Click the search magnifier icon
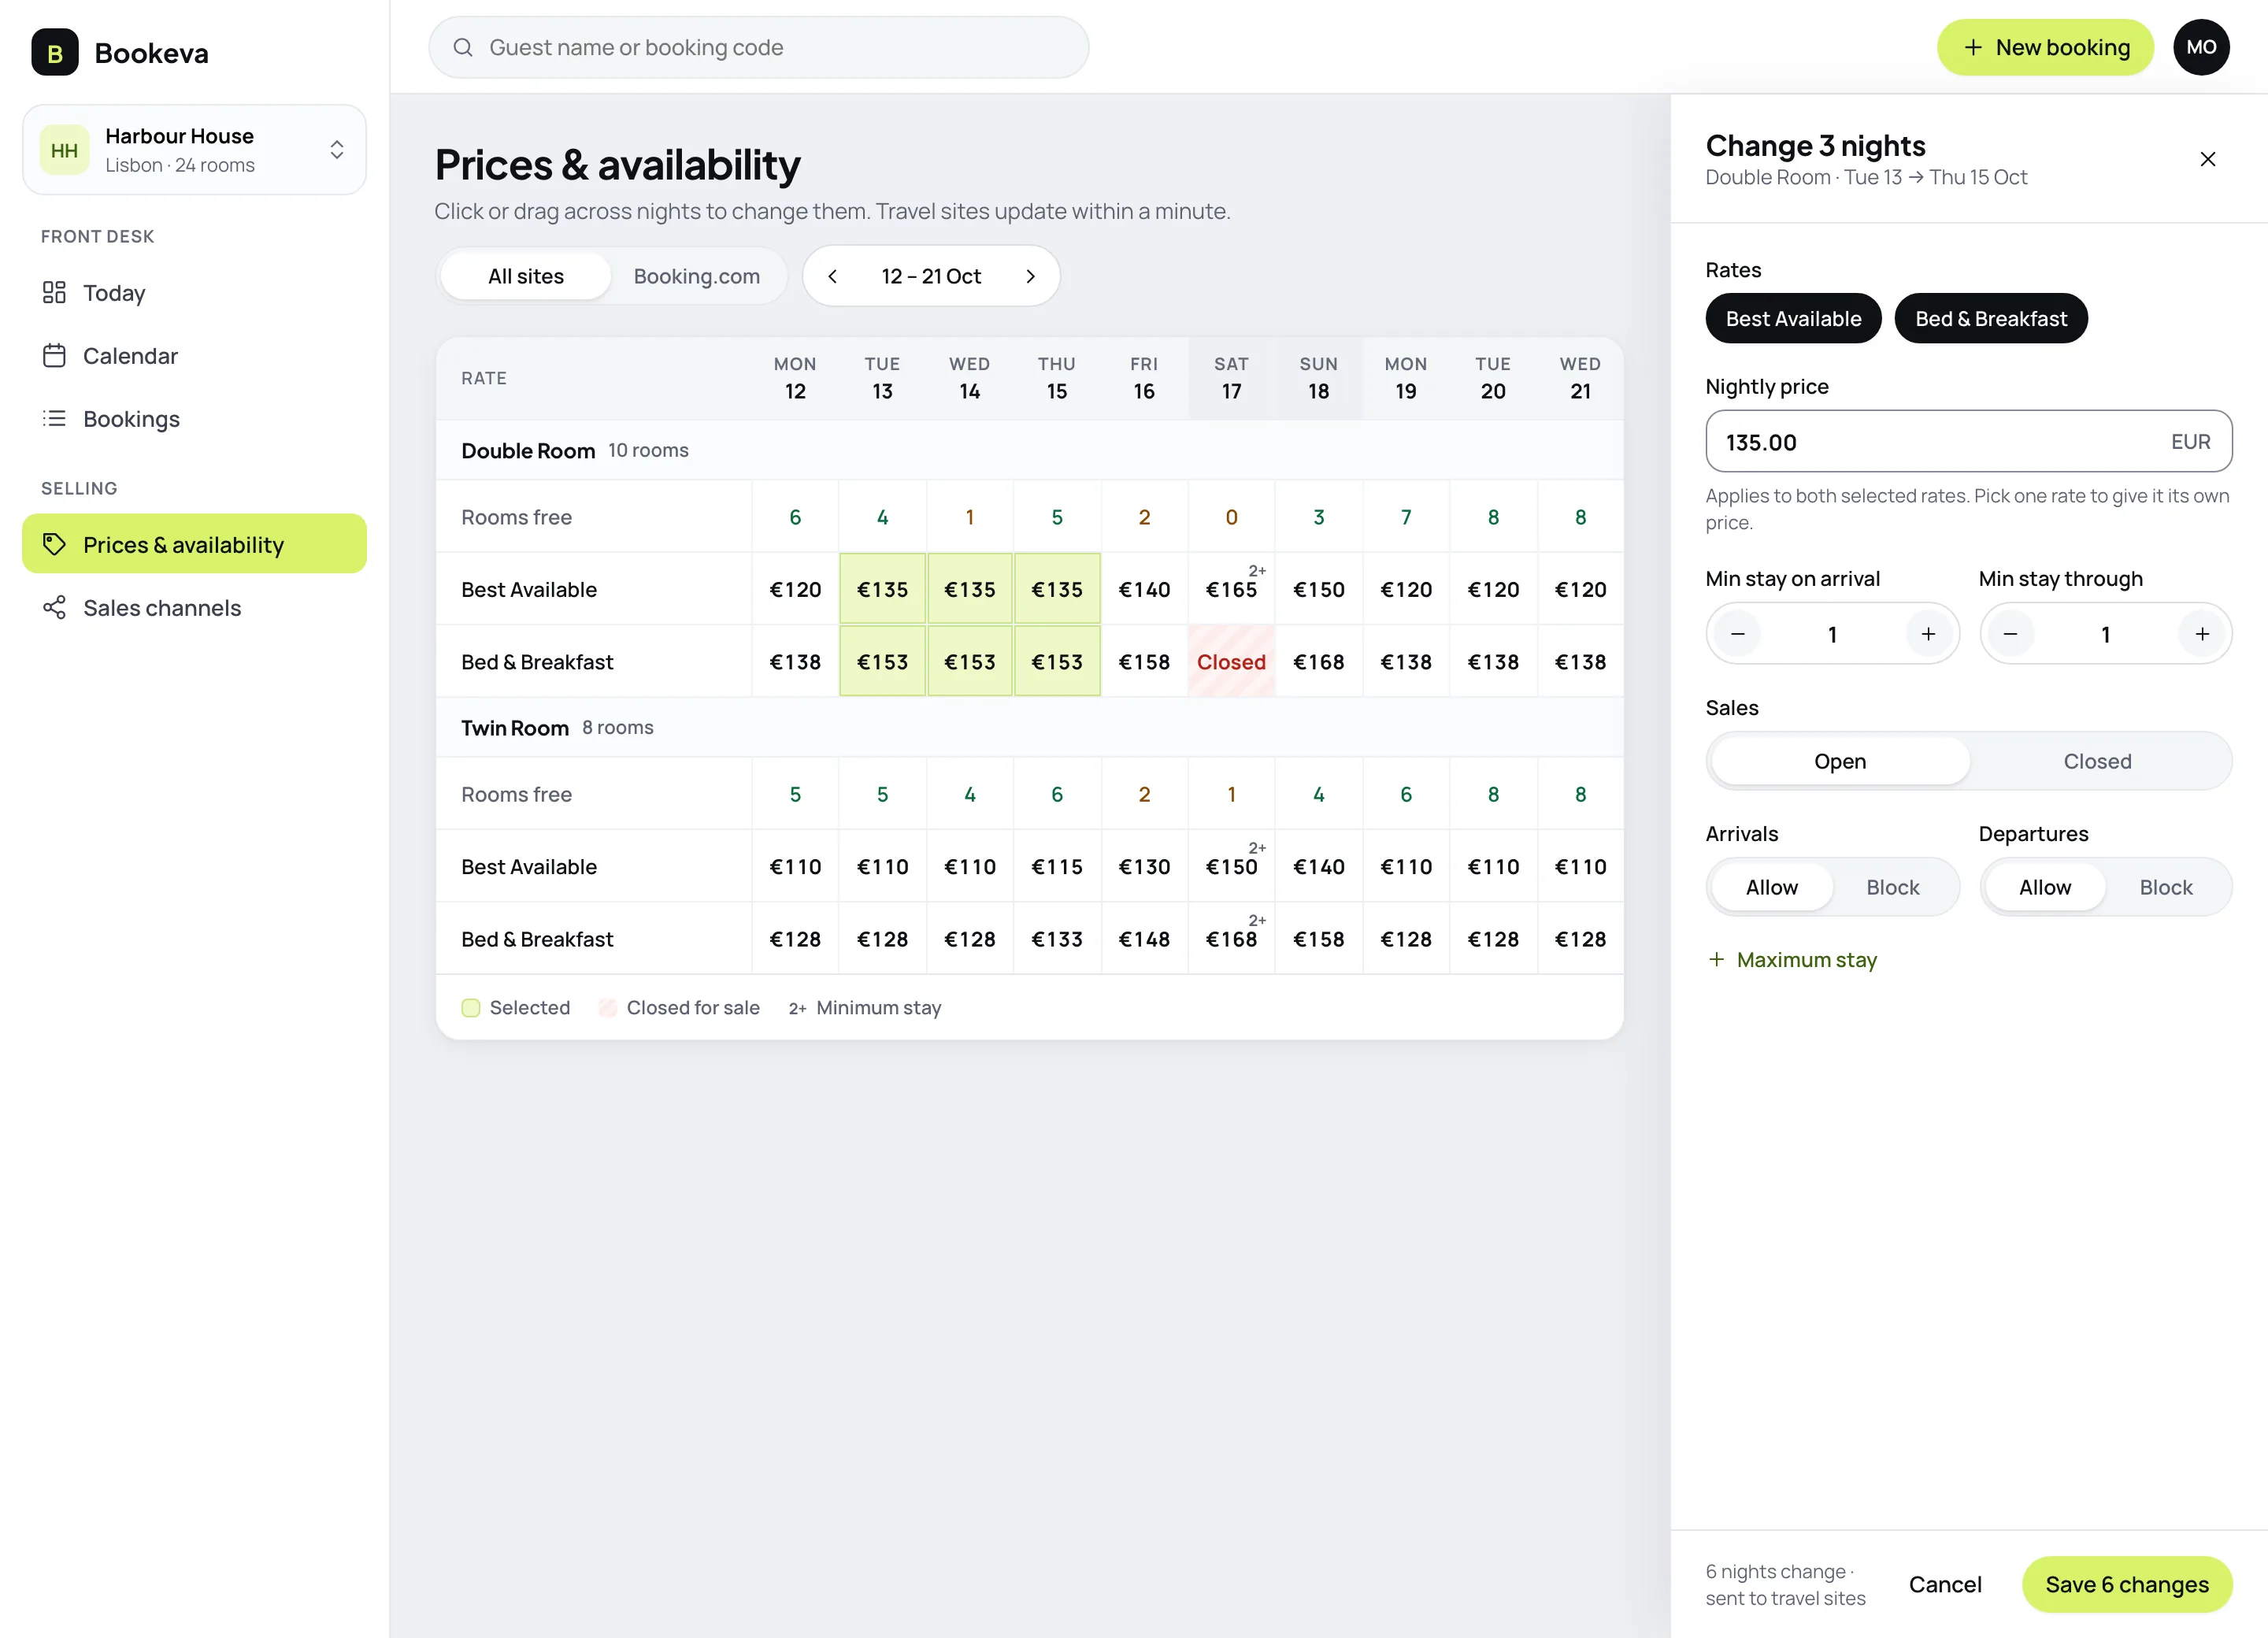The image size is (2268, 1638). pos(463,47)
